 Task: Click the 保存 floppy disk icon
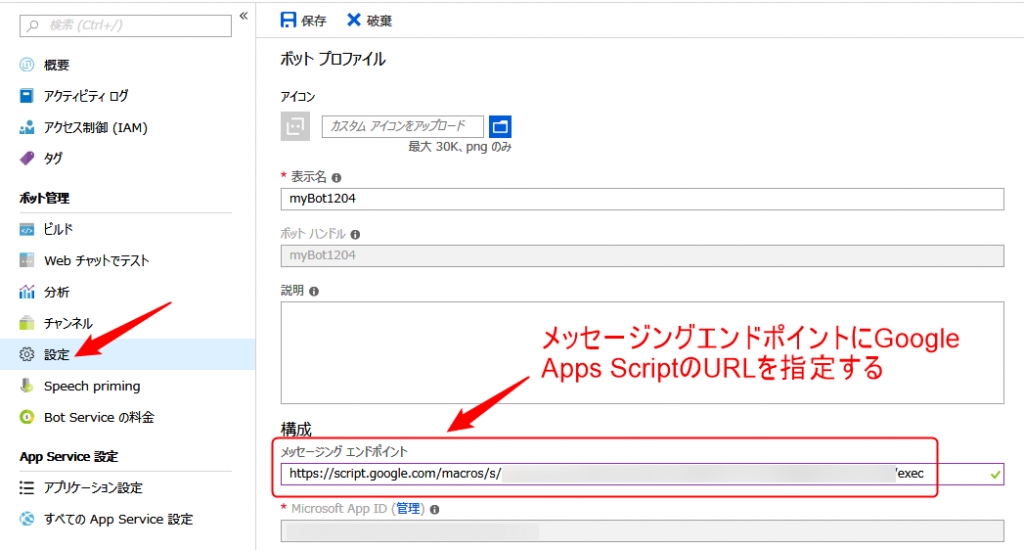click(288, 20)
